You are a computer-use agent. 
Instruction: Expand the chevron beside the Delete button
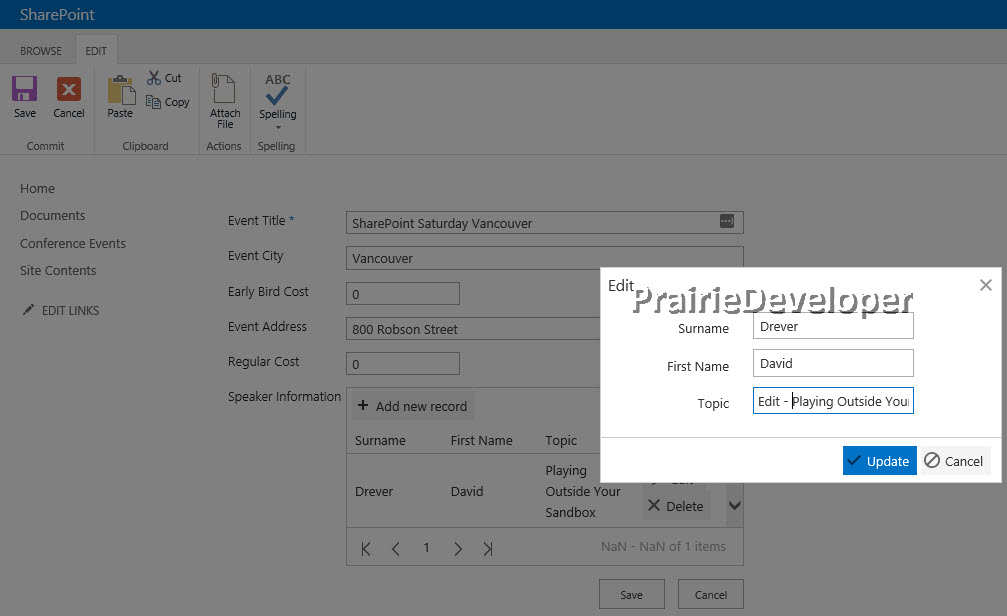coord(735,506)
